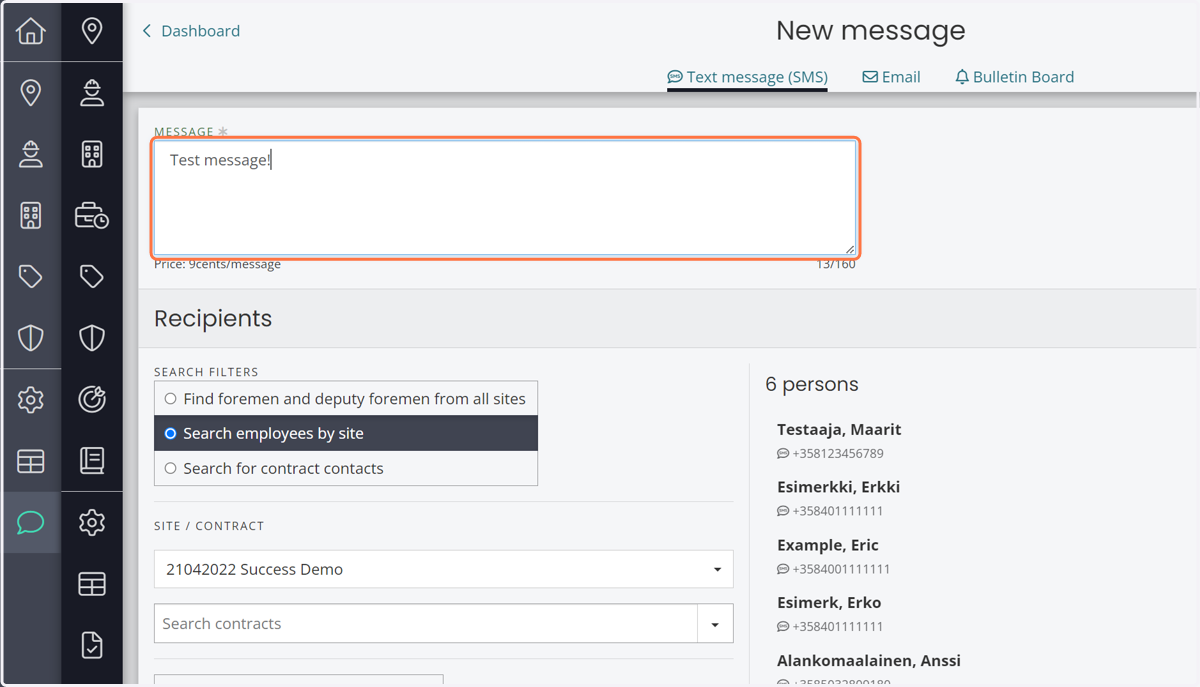Click phone number +358123456789
The height and width of the screenshot is (687, 1200).
click(838, 453)
